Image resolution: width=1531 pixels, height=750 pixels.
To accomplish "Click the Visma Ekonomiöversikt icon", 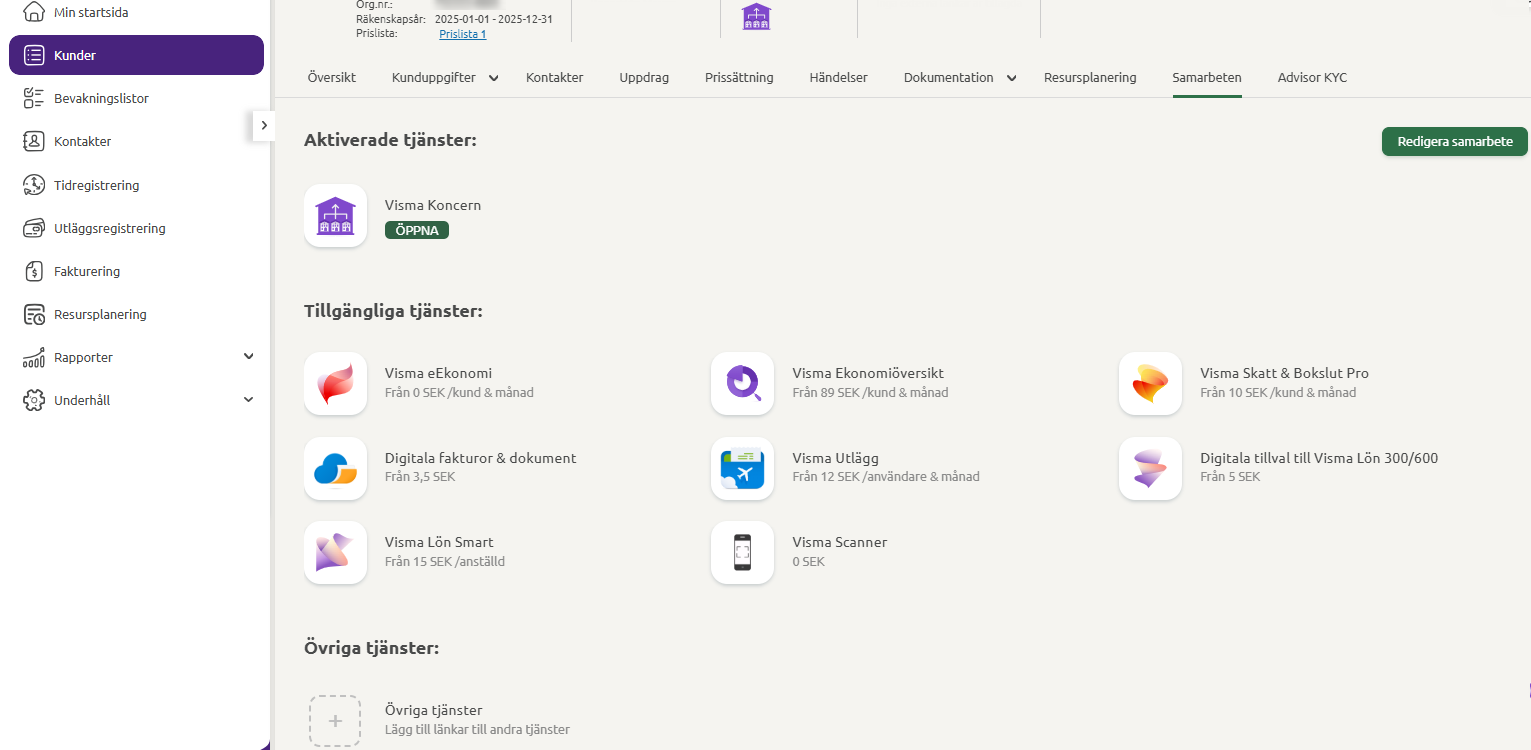I will (x=743, y=383).
